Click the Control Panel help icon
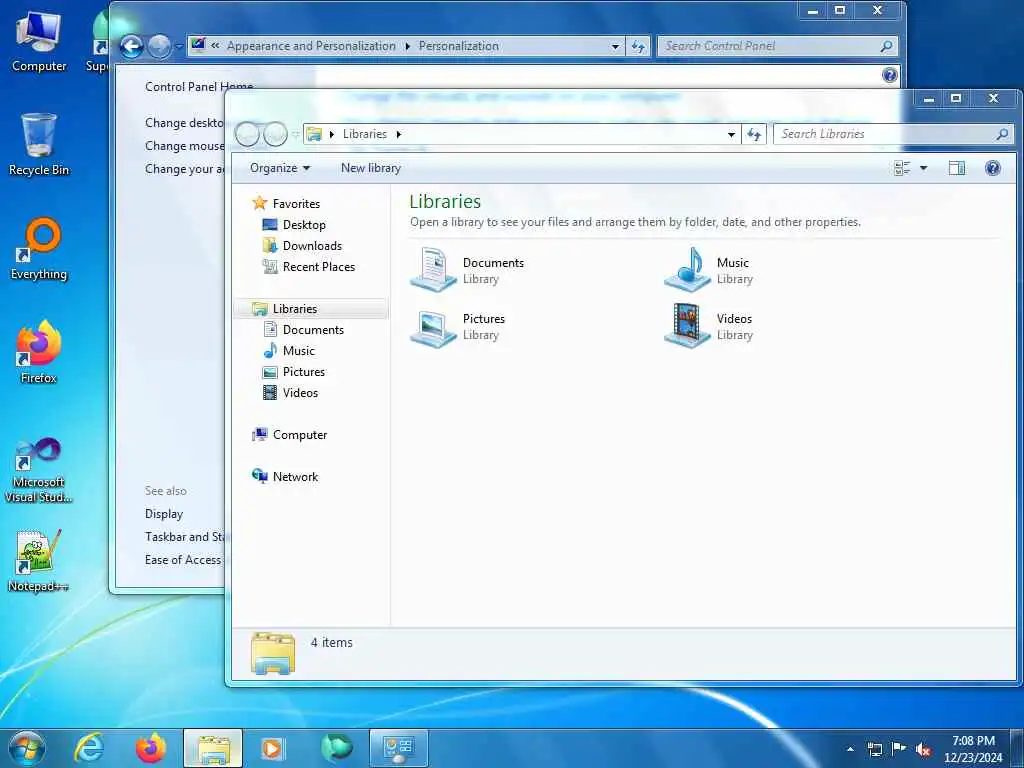This screenshot has height=768, width=1024. tap(889, 75)
